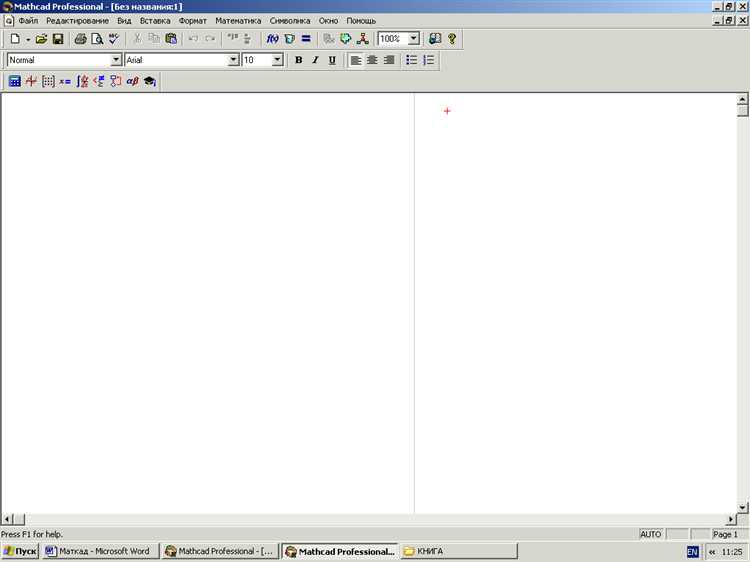This screenshot has width=750, height=562.
Task: Open the Arial font dropdown
Action: [x=233, y=60]
